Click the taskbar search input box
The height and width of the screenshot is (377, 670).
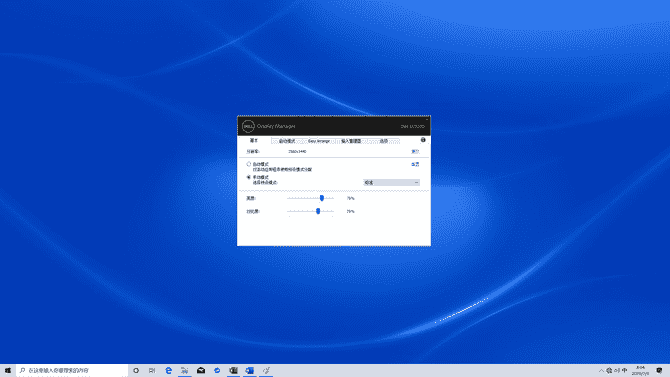coord(72,371)
